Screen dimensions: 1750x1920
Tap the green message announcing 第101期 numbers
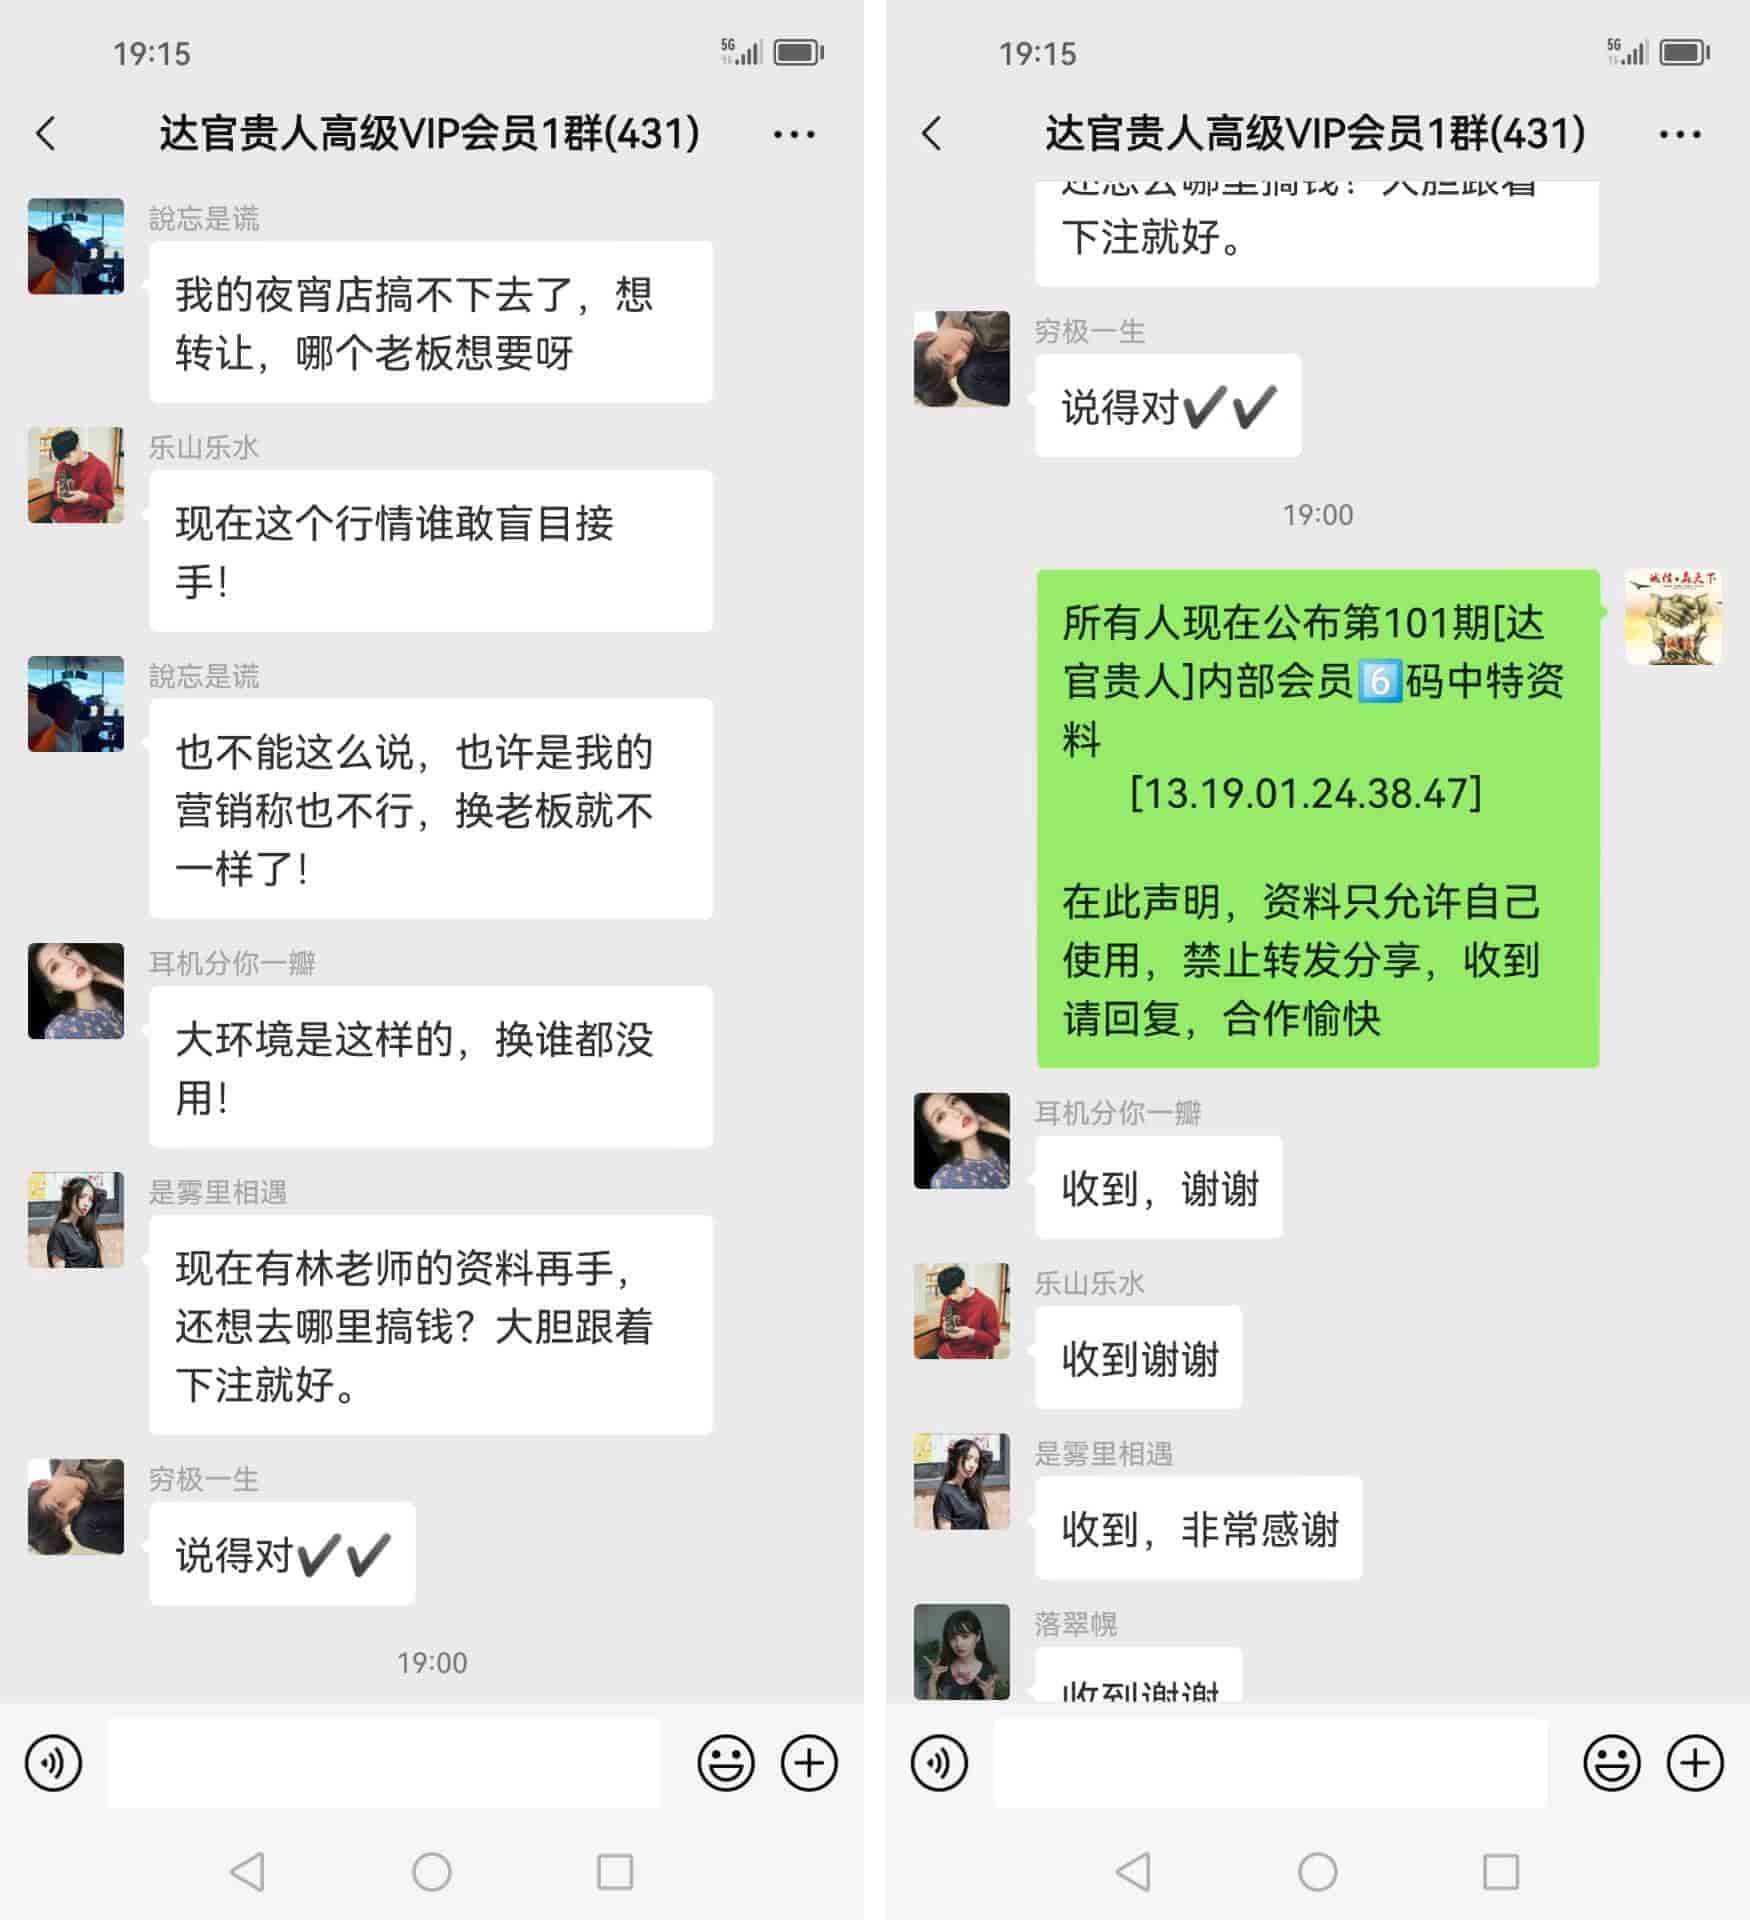1318,818
